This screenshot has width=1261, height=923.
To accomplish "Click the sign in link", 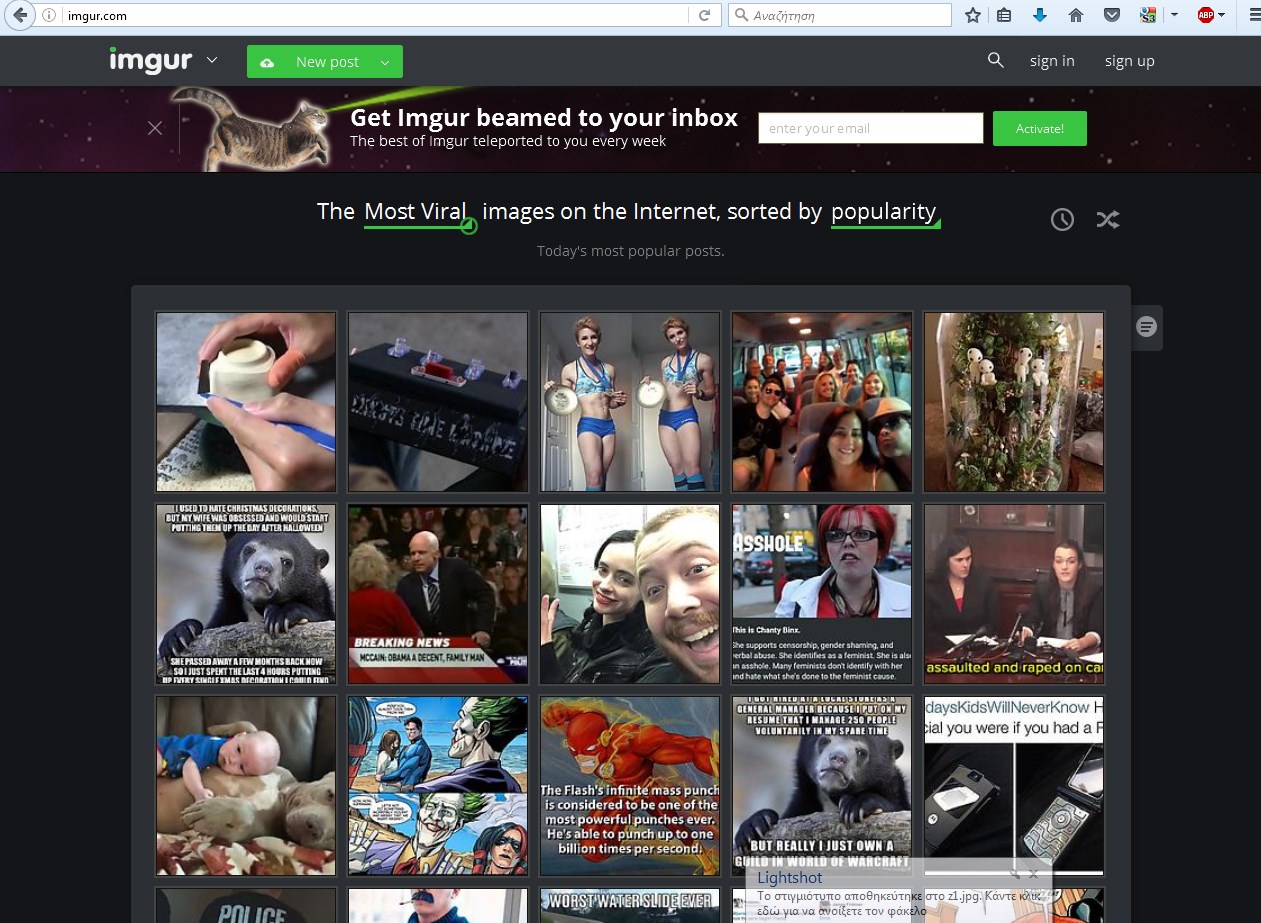I will (1052, 61).
